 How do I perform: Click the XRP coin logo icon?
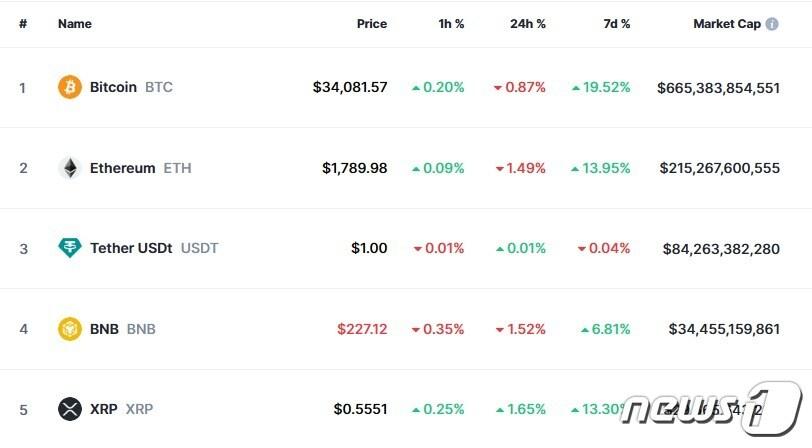coord(70,409)
